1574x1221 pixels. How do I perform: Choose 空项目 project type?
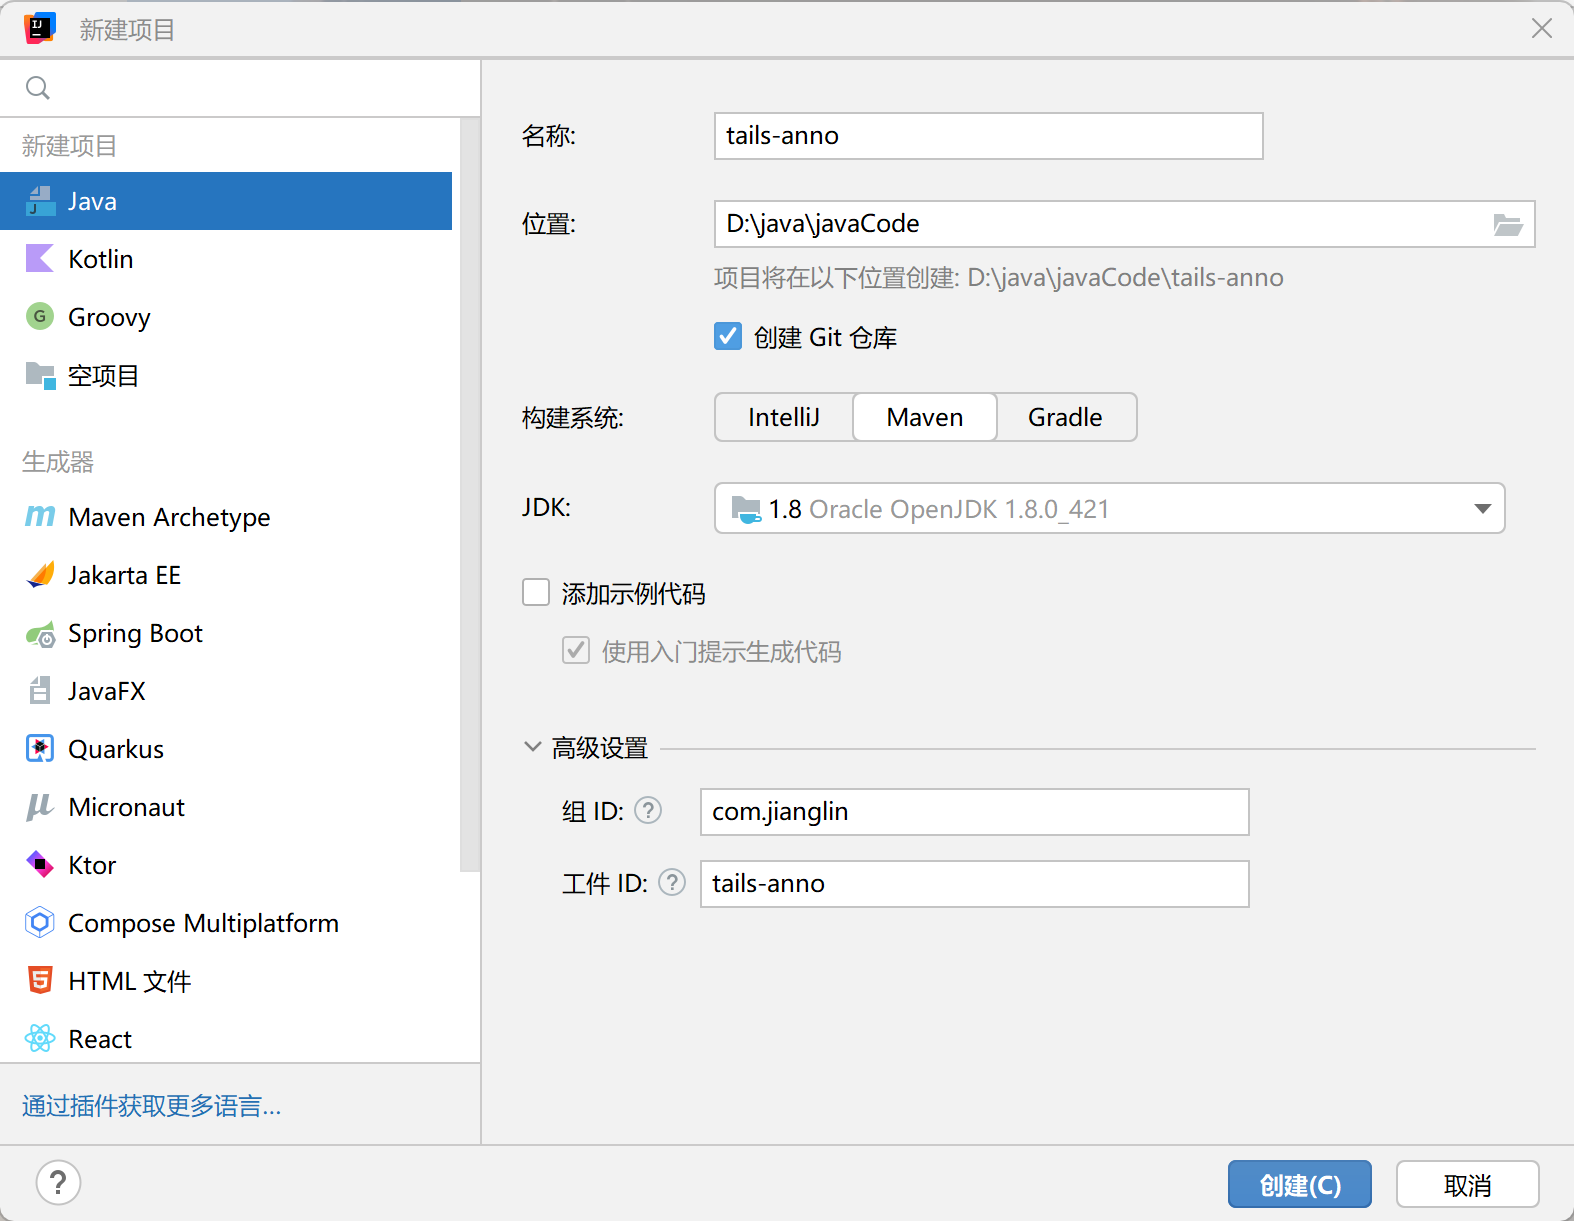[x=226, y=375]
